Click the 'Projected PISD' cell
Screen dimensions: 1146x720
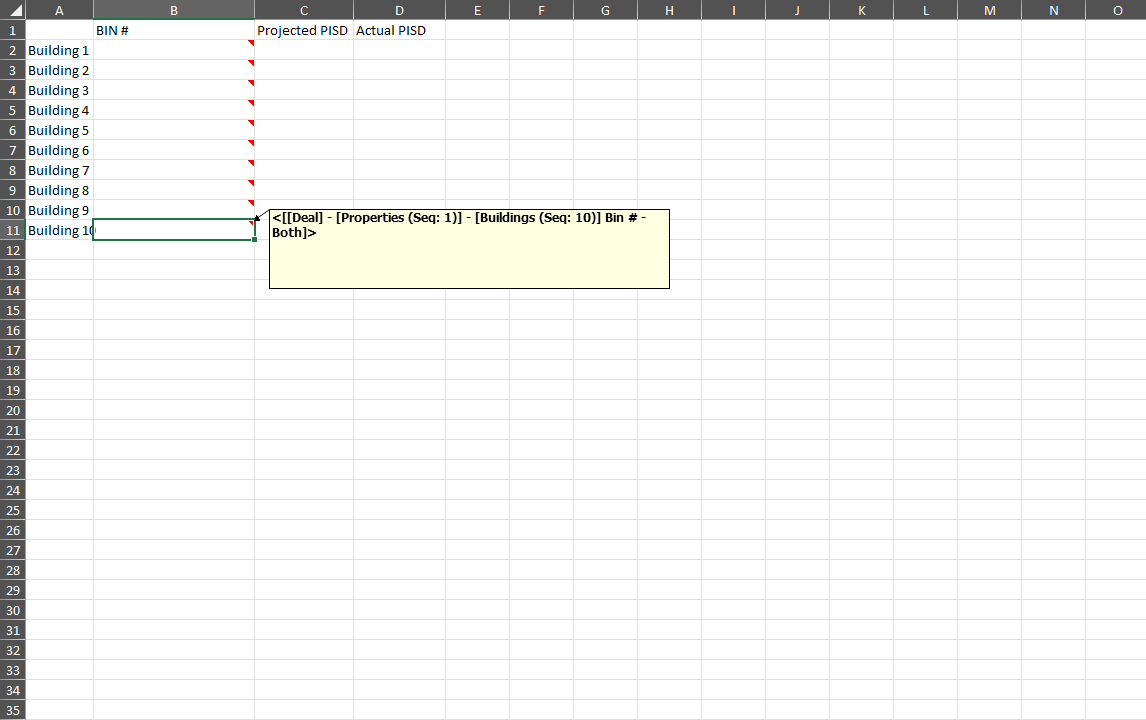point(304,30)
